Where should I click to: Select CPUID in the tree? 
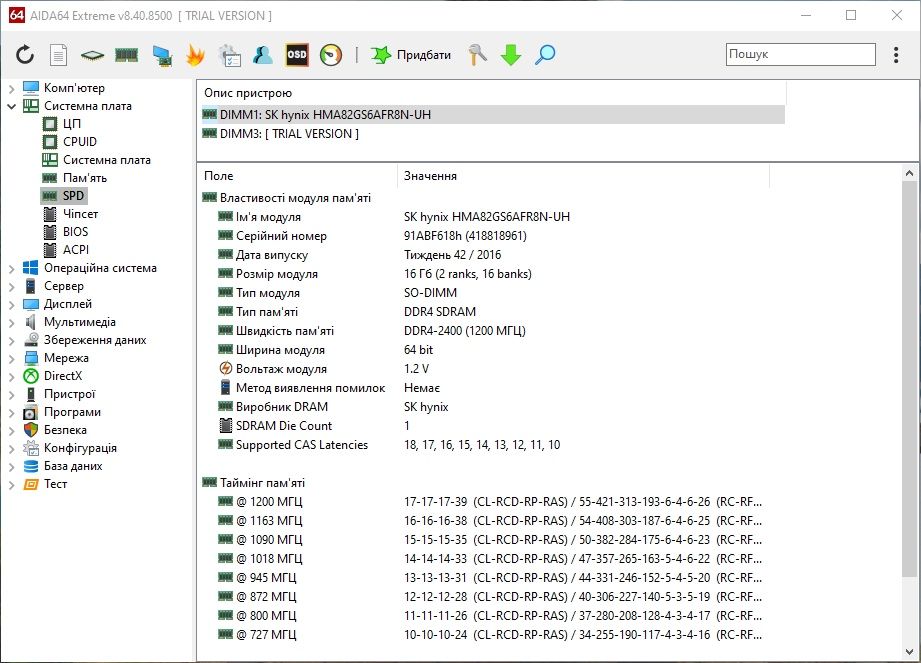click(80, 142)
